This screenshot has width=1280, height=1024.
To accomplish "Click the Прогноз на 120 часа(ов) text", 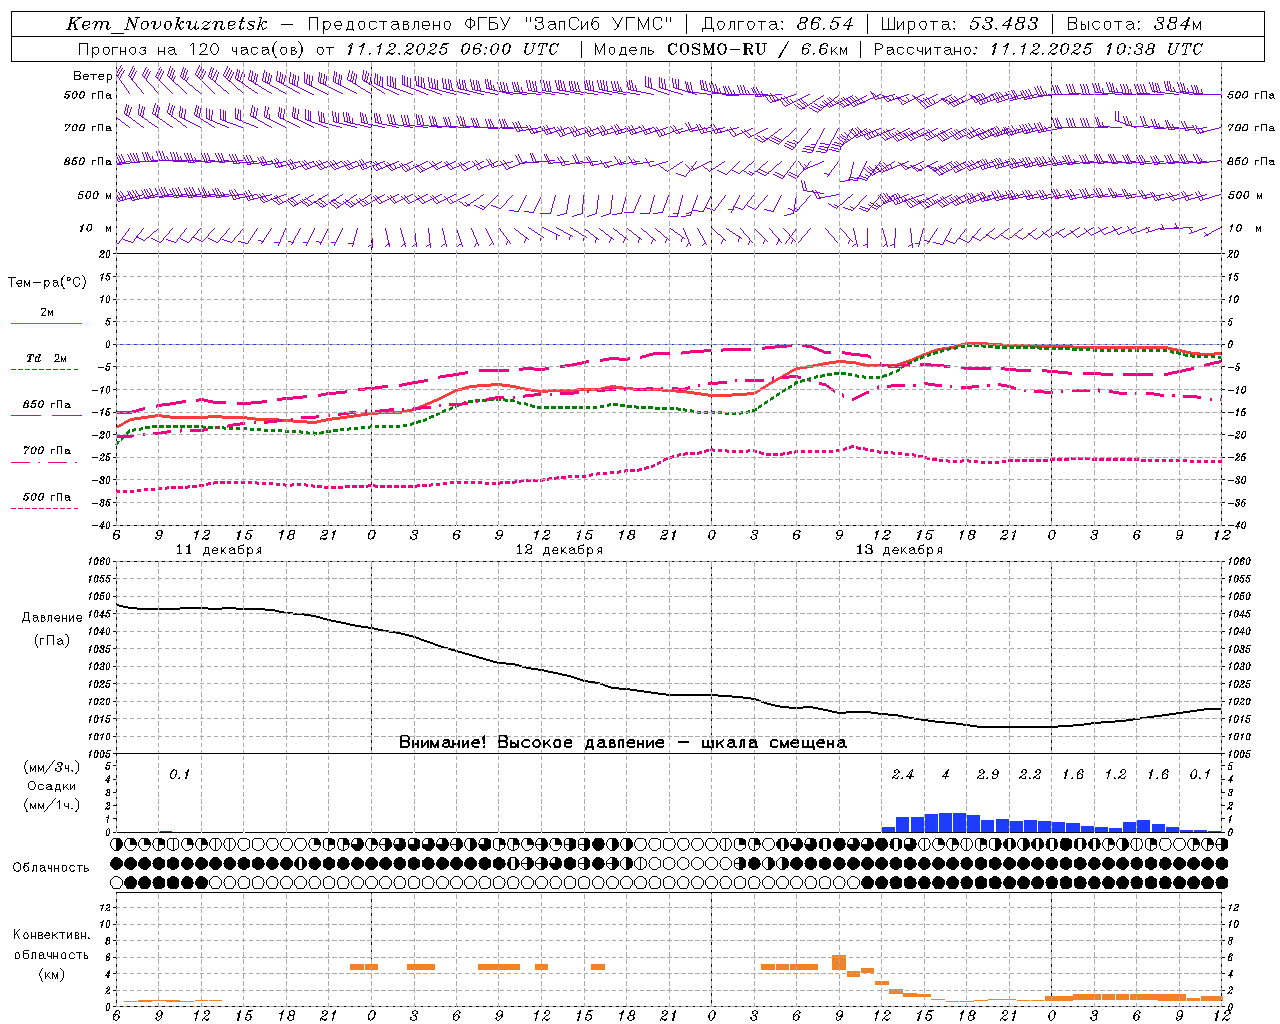I will [193, 49].
